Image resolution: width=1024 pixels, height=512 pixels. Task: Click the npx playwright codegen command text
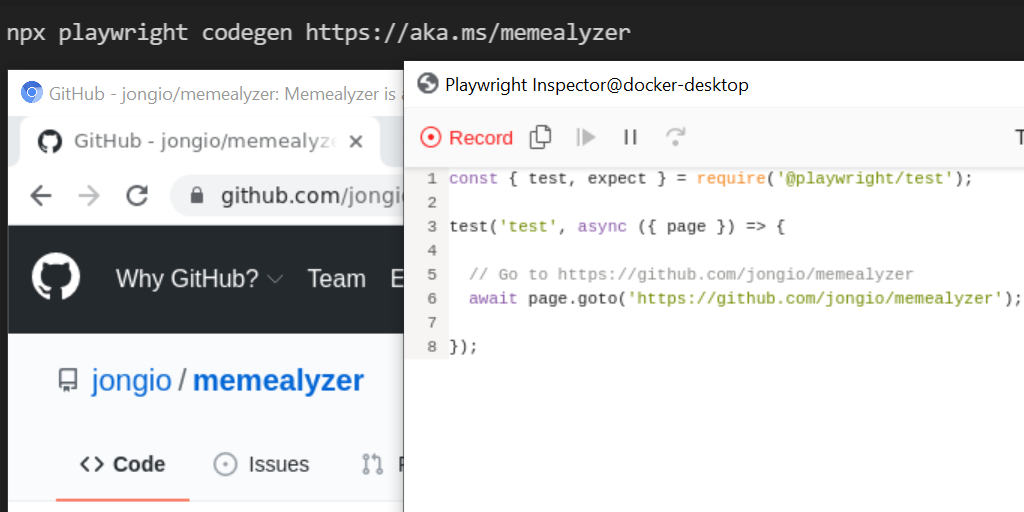(319, 33)
